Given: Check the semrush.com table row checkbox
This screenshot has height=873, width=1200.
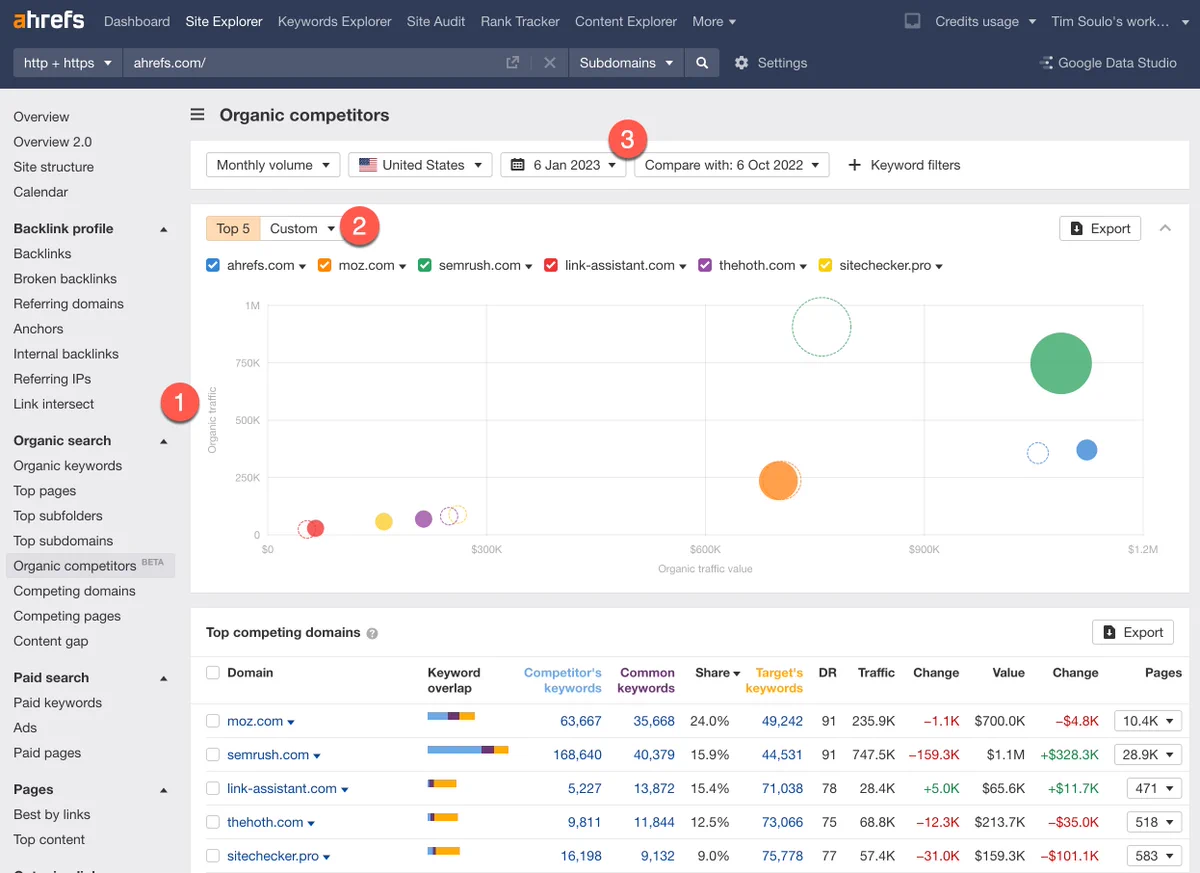Looking at the screenshot, I should coord(212,755).
